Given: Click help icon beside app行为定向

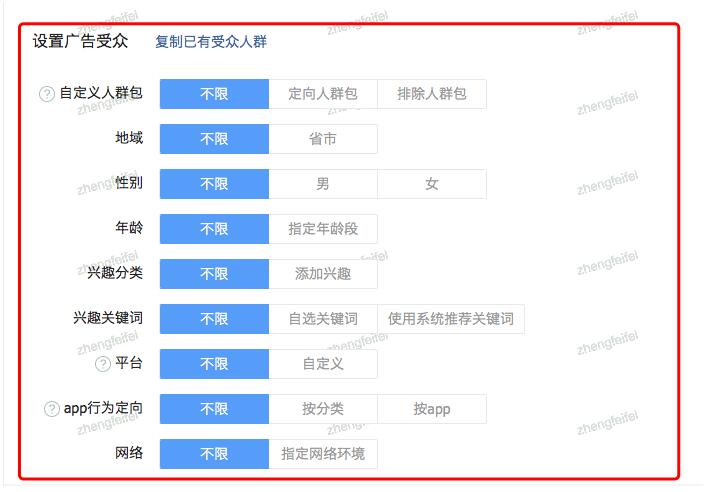Looking at the screenshot, I should 52,409.
